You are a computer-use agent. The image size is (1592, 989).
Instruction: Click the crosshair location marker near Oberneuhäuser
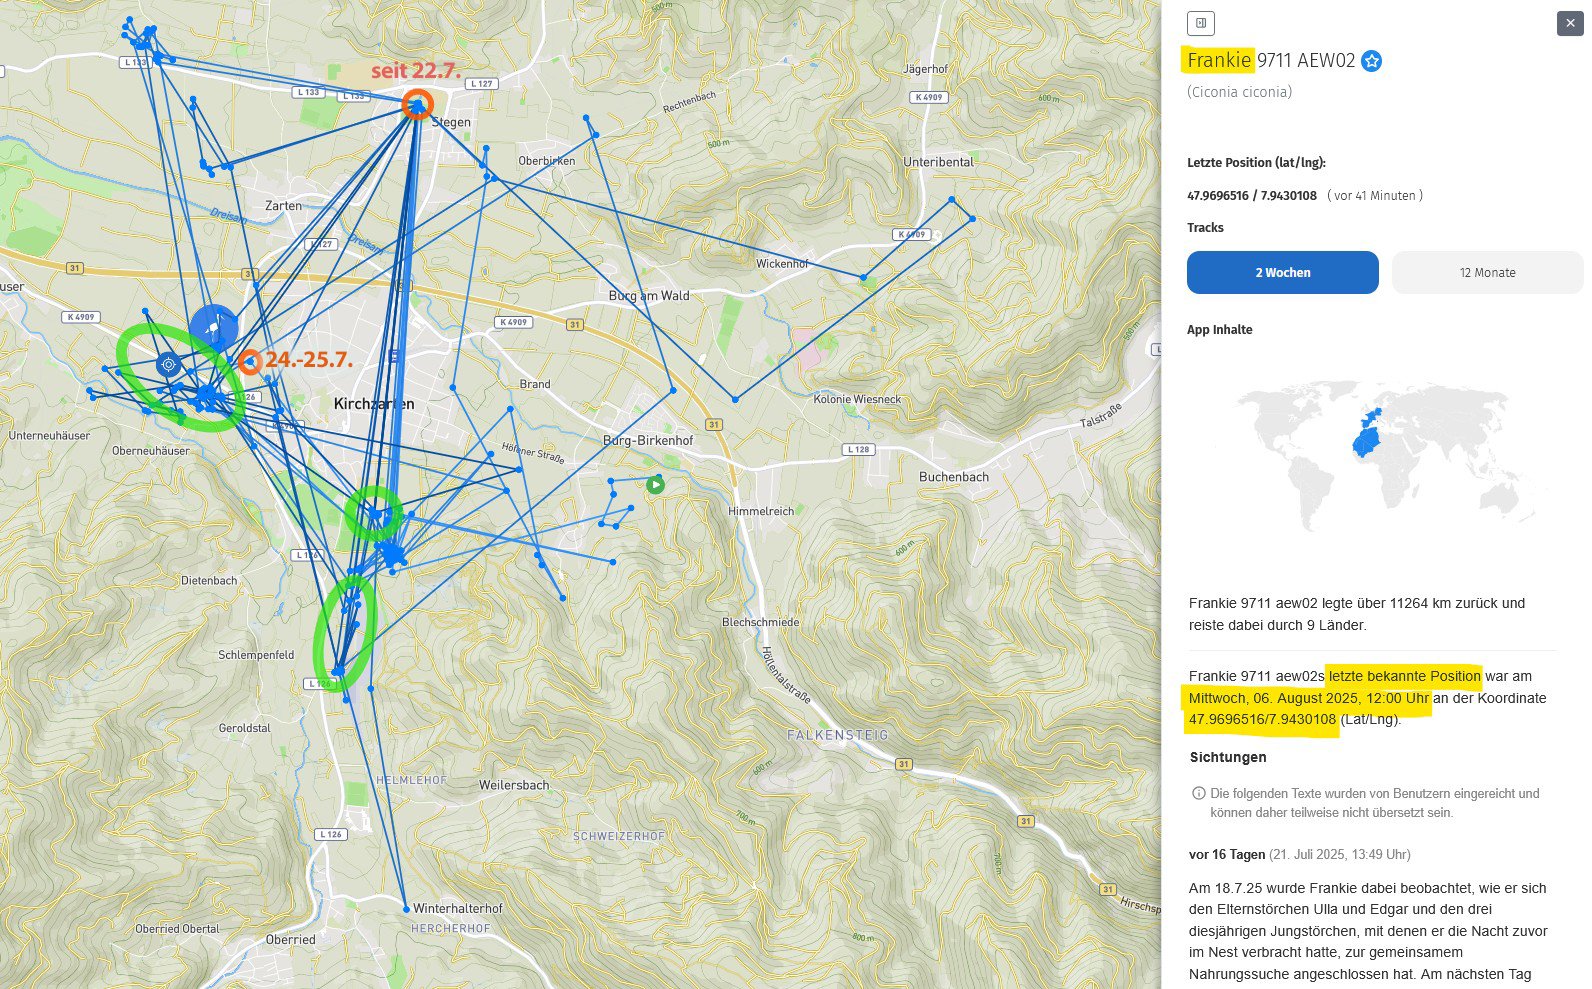pos(168,365)
